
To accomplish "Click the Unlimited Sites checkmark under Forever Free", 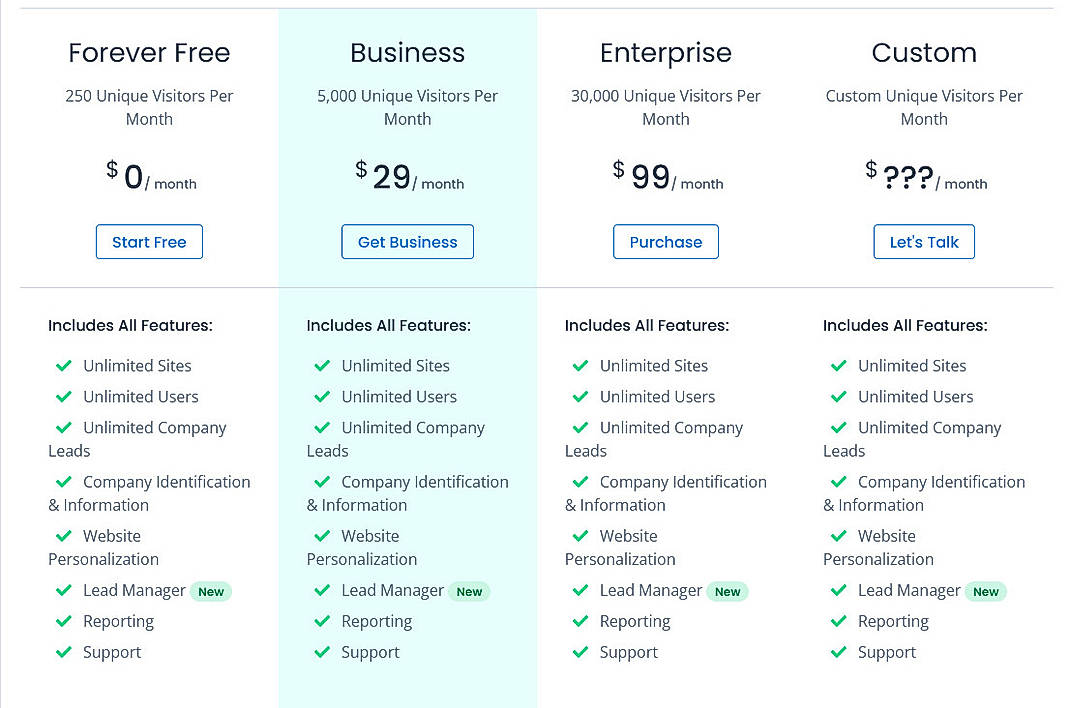I will point(64,366).
